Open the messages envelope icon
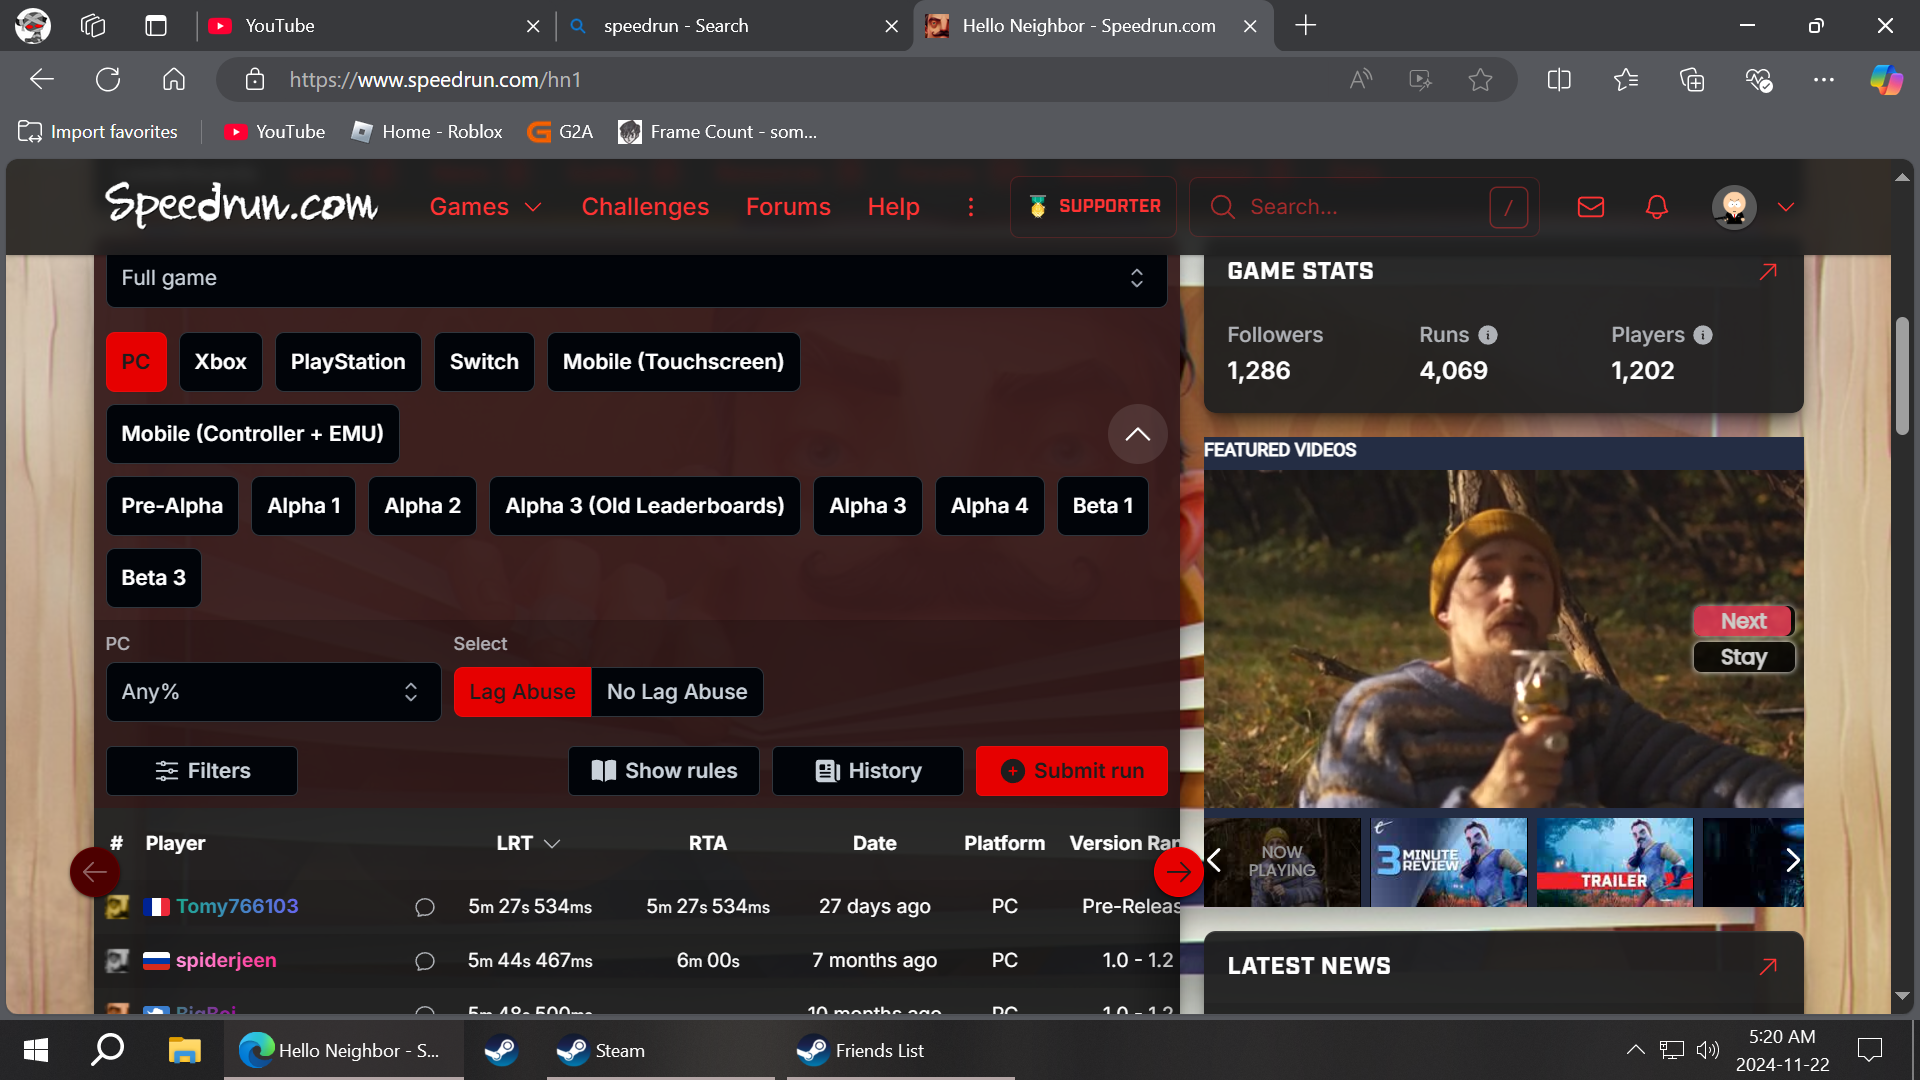Viewport: 1920px width, 1080px height. tap(1591, 207)
